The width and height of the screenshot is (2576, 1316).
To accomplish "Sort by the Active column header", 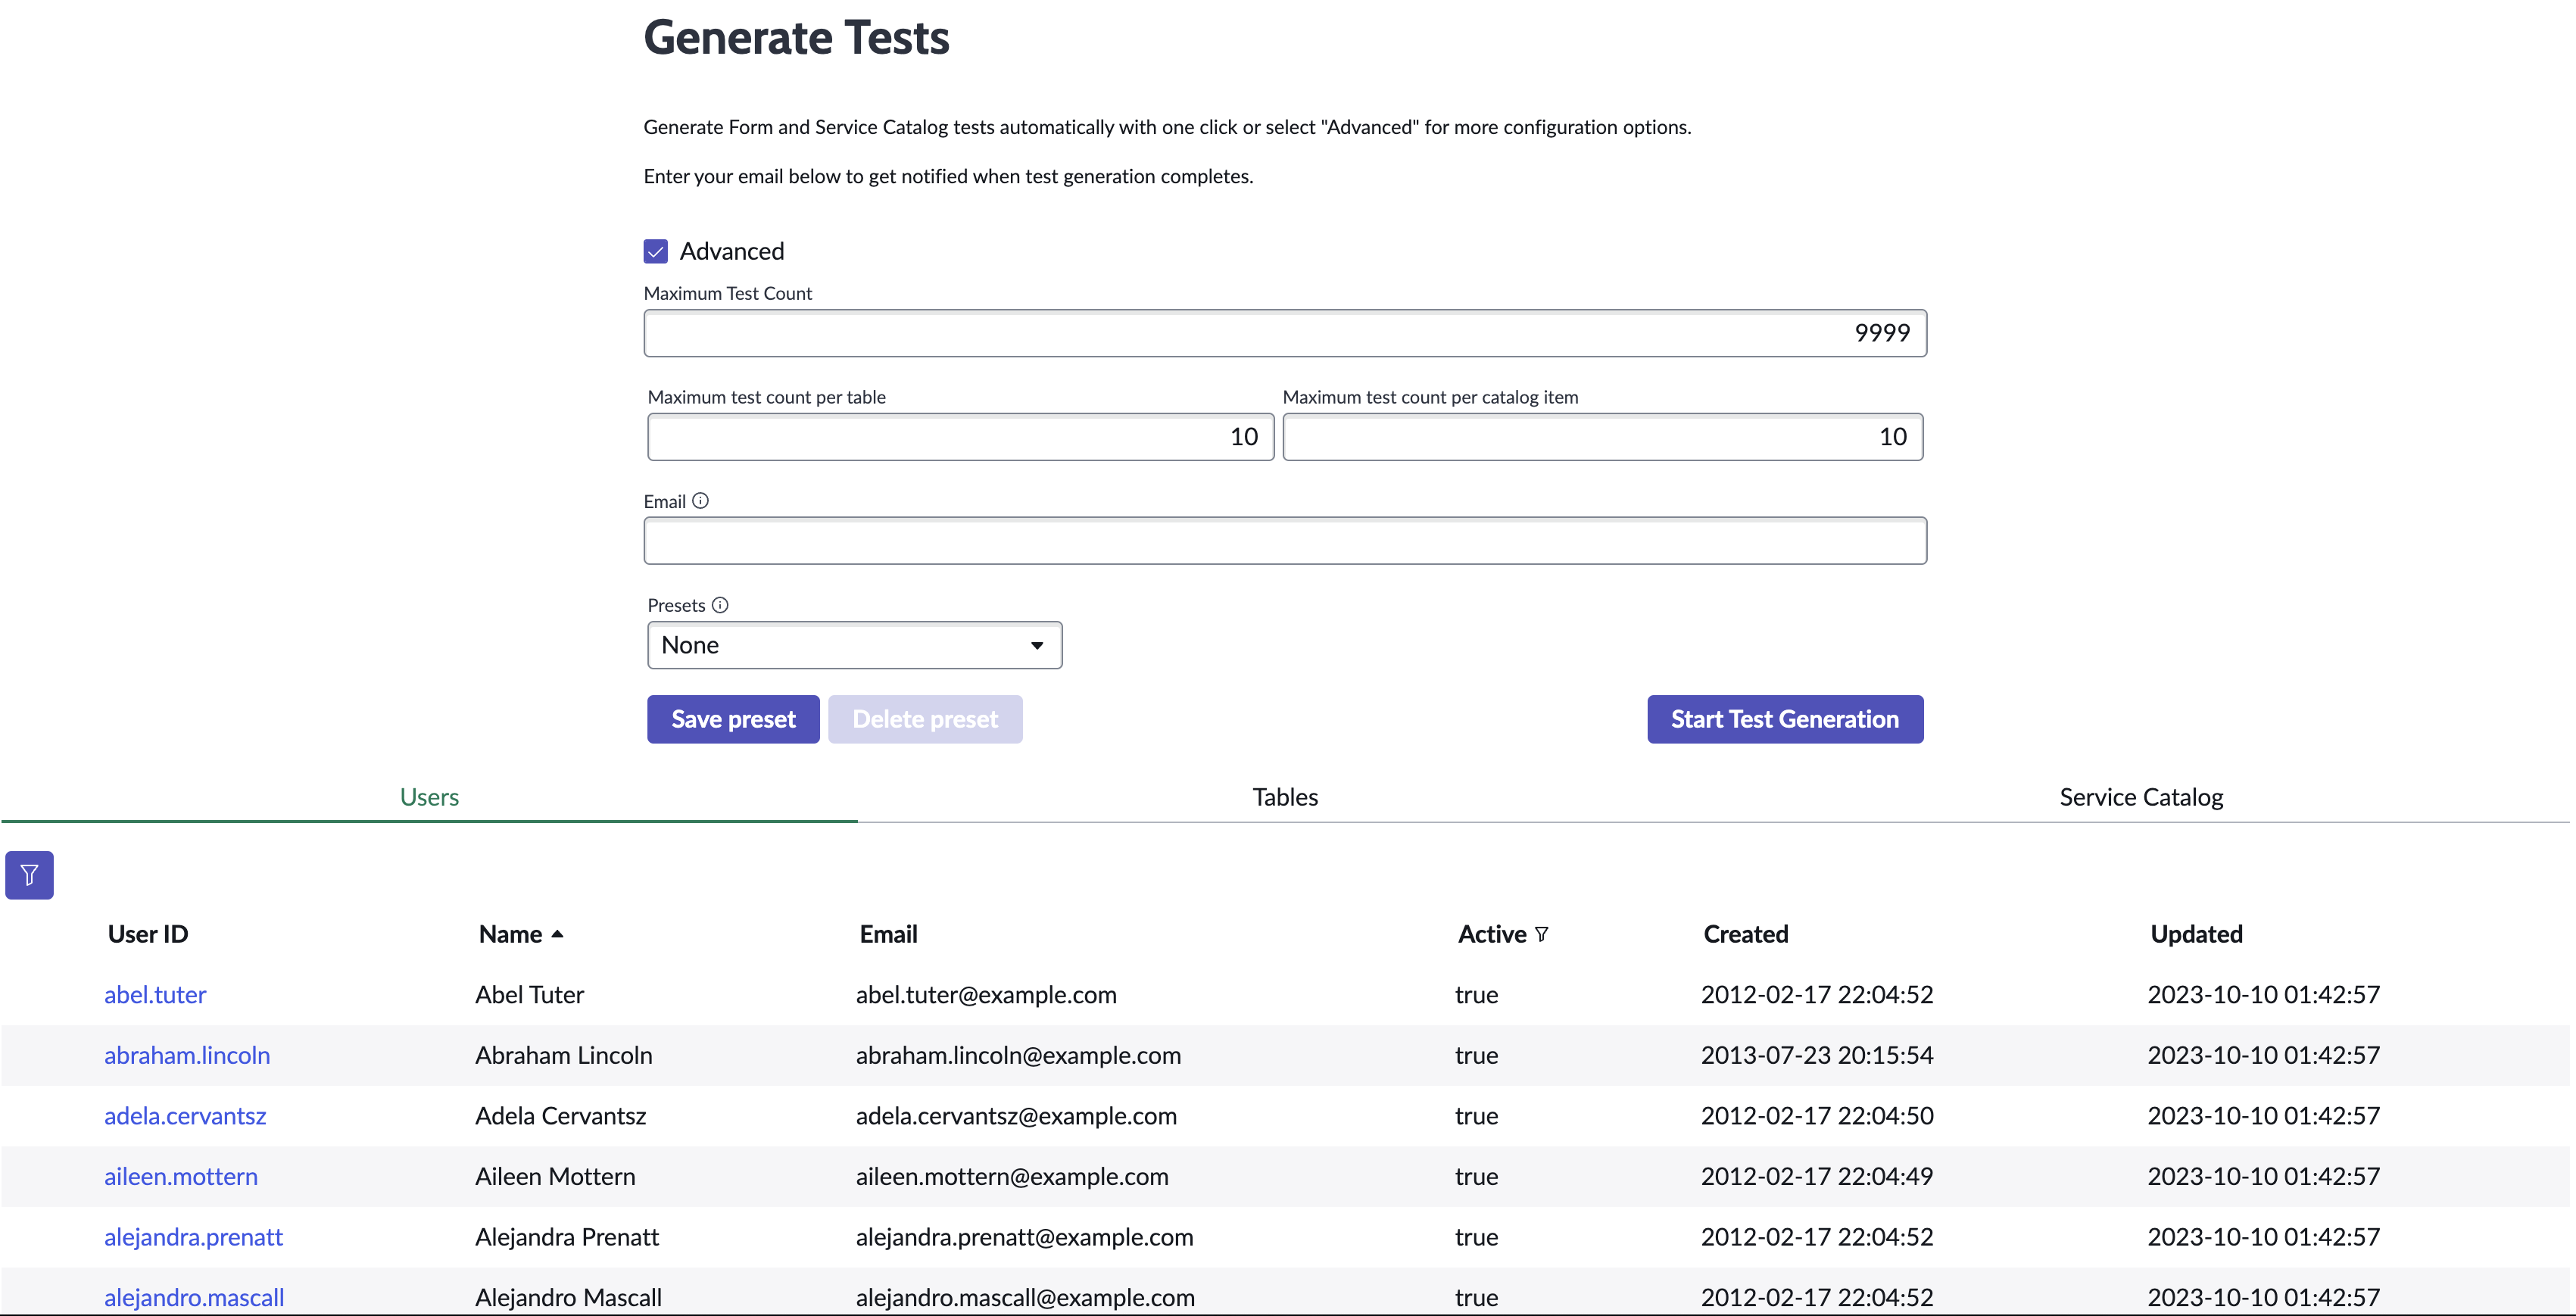I will click(1492, 934).
